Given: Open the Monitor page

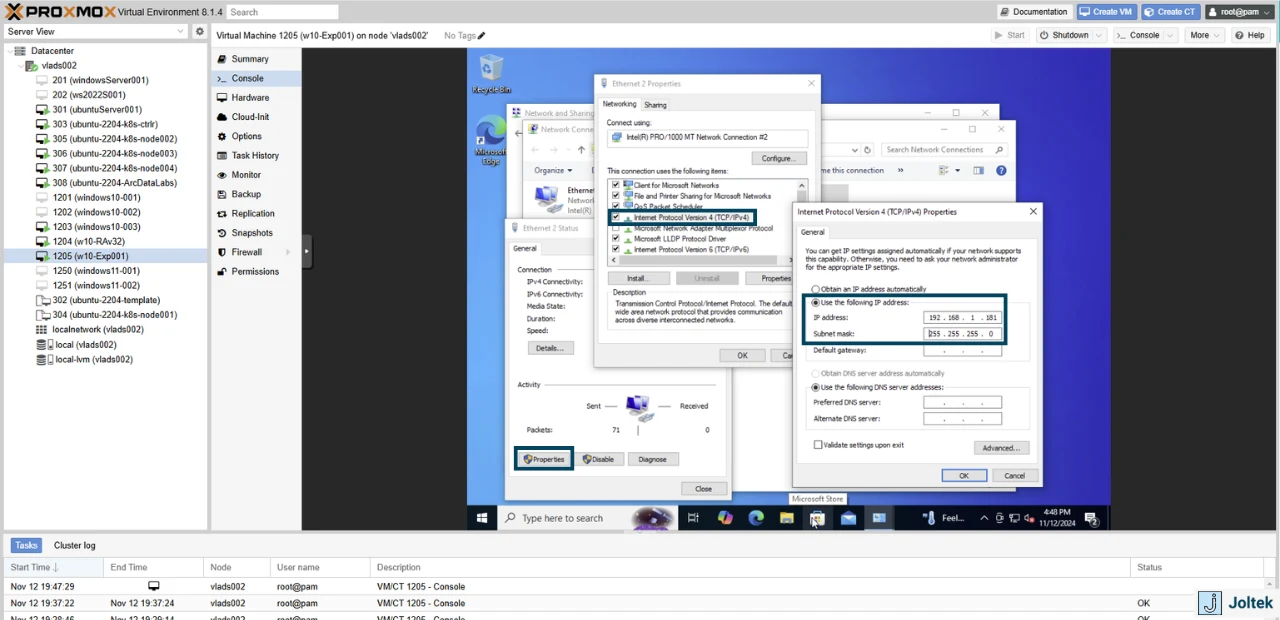Looking at the screenshot, I should click(x=246, y=175).
